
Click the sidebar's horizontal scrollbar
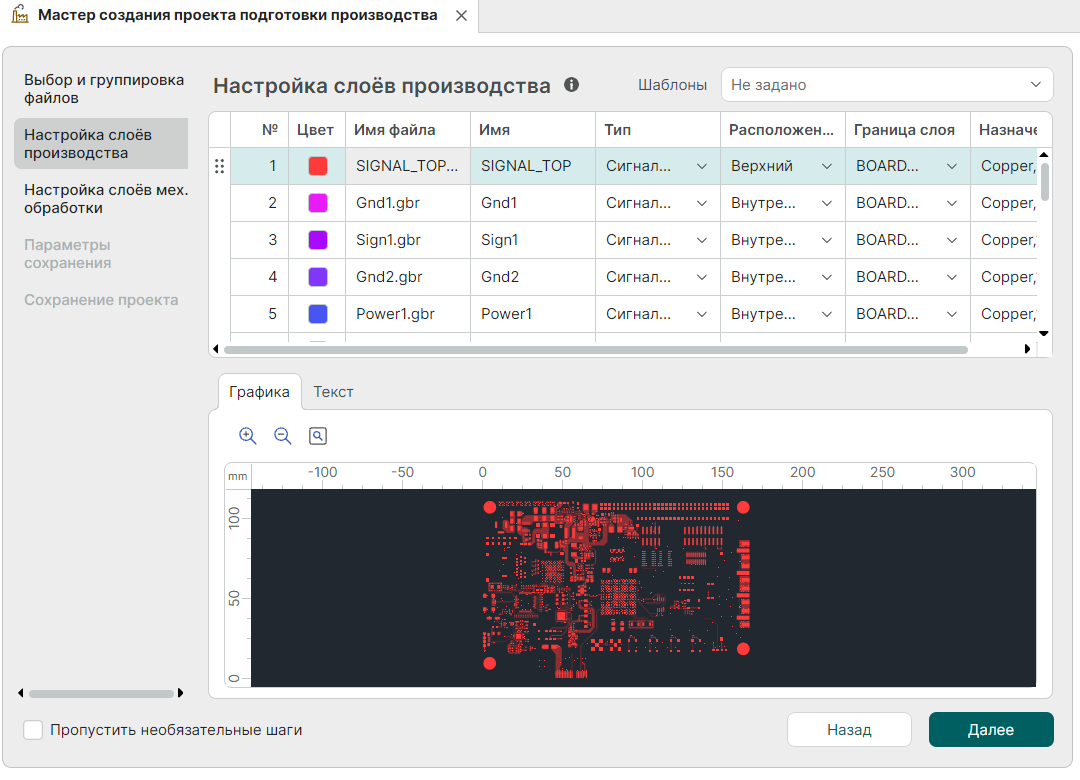pos(101,693)
